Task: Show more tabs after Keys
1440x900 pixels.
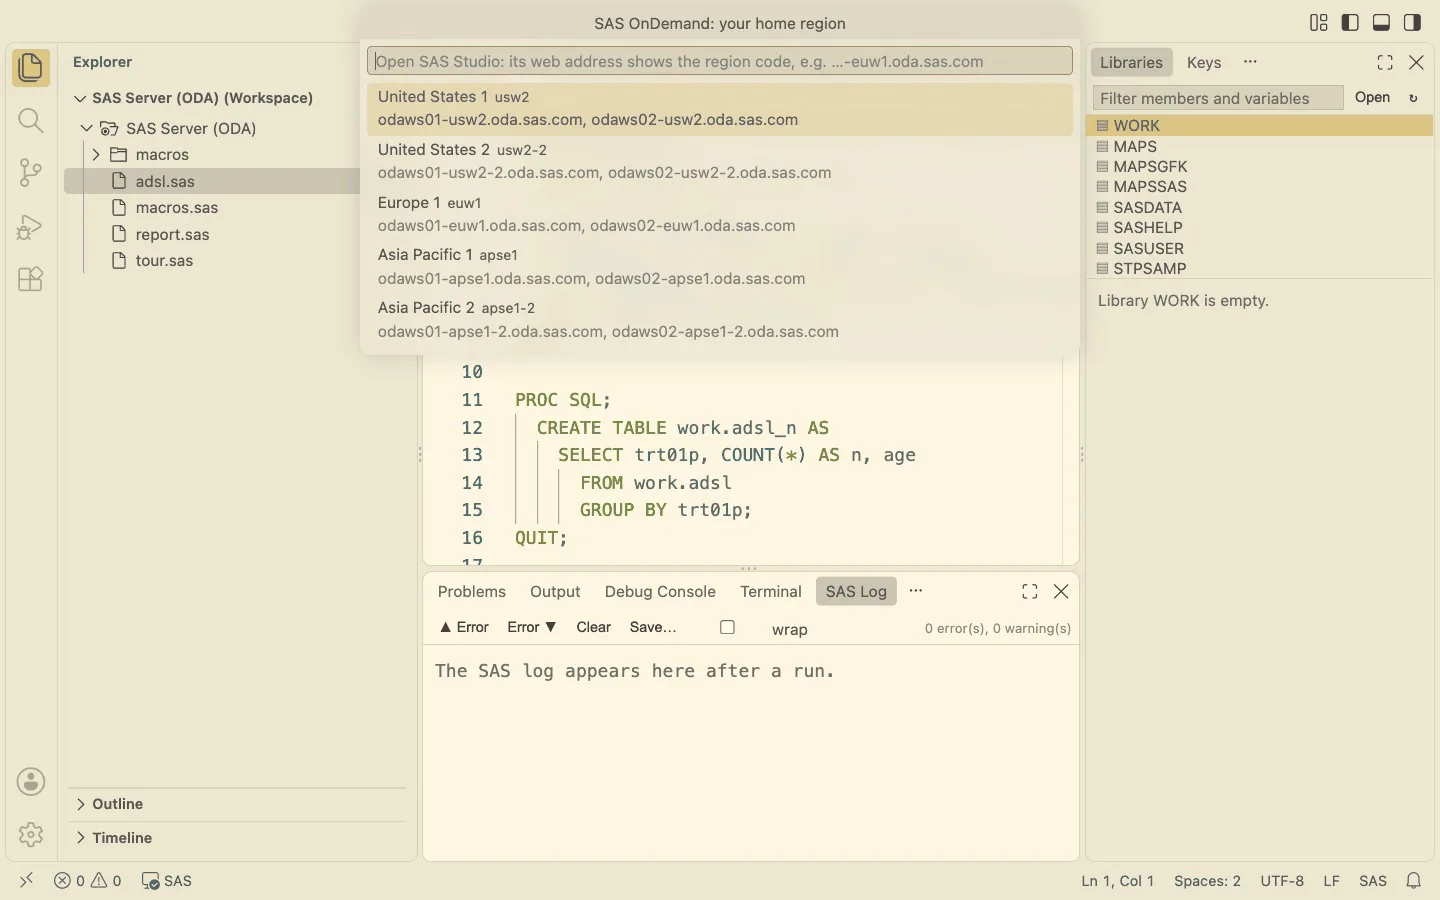Action: point(1251,62)
